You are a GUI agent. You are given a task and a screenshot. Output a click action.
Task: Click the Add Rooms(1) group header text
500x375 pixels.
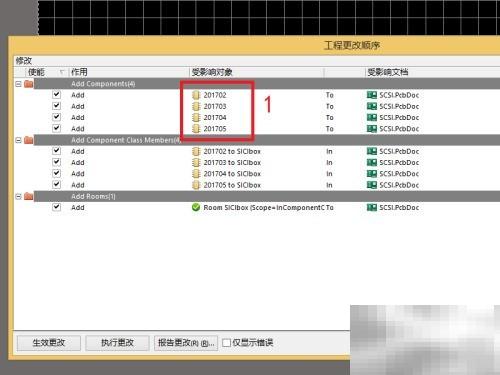coord(93,196)
